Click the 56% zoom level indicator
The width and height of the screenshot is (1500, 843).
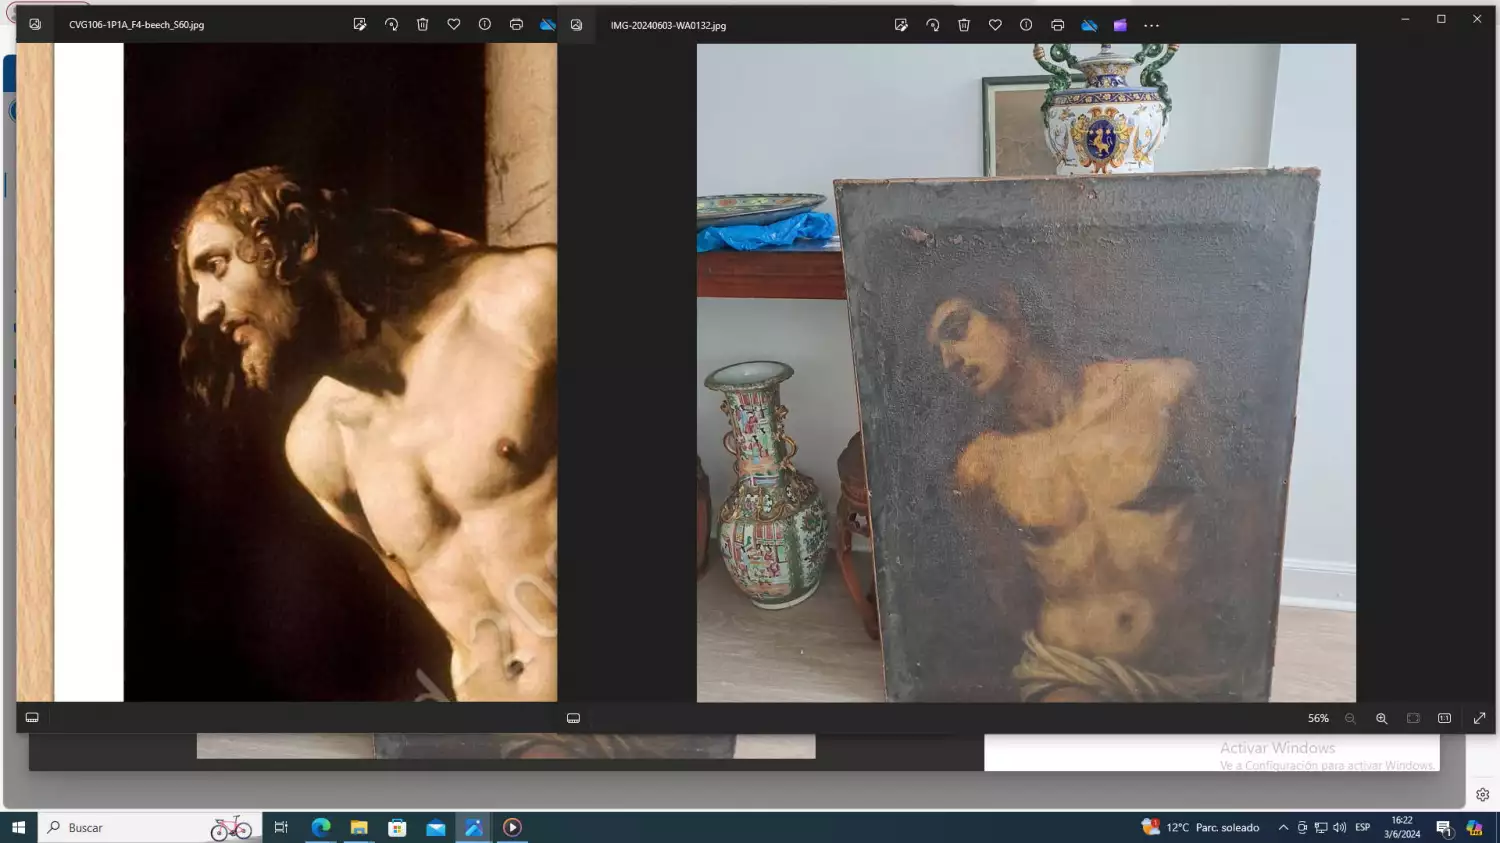[x=1318, y=718]
